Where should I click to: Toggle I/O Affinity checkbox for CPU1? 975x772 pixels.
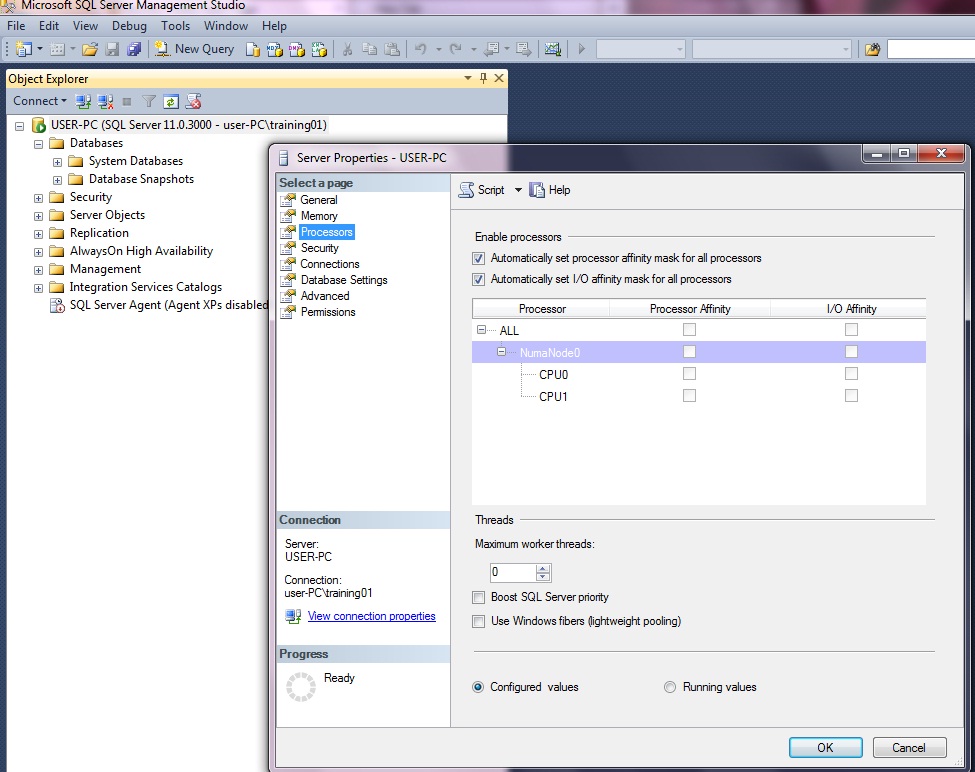(851, 395)
